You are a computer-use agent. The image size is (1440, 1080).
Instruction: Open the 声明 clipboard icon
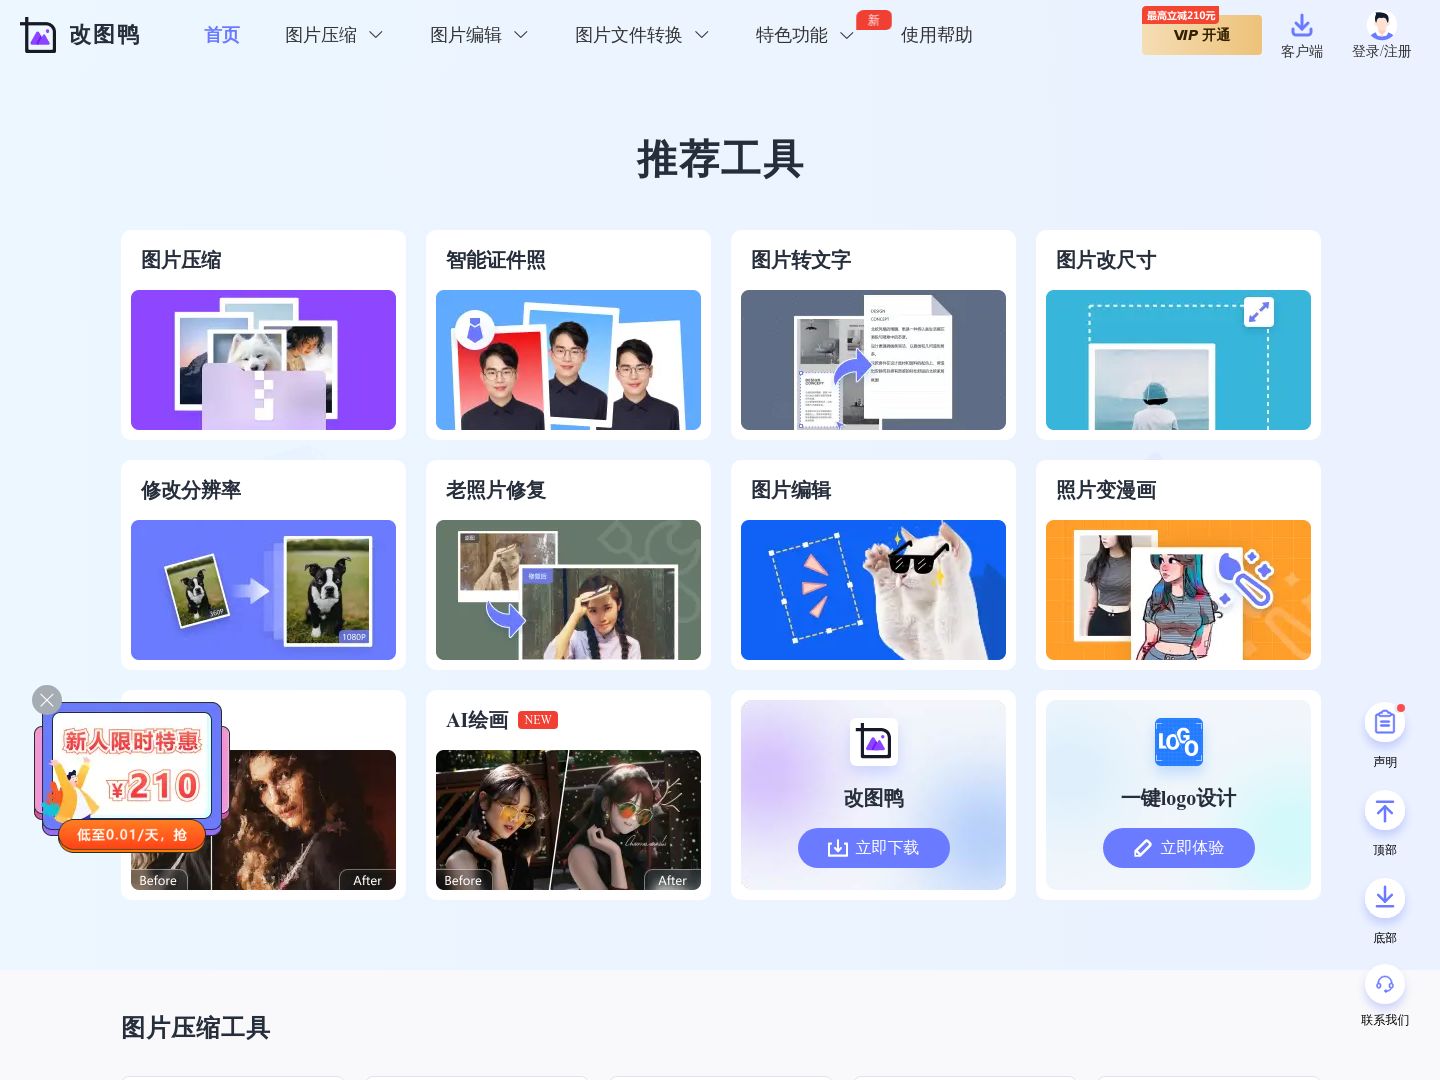(x=1385, y=723)
